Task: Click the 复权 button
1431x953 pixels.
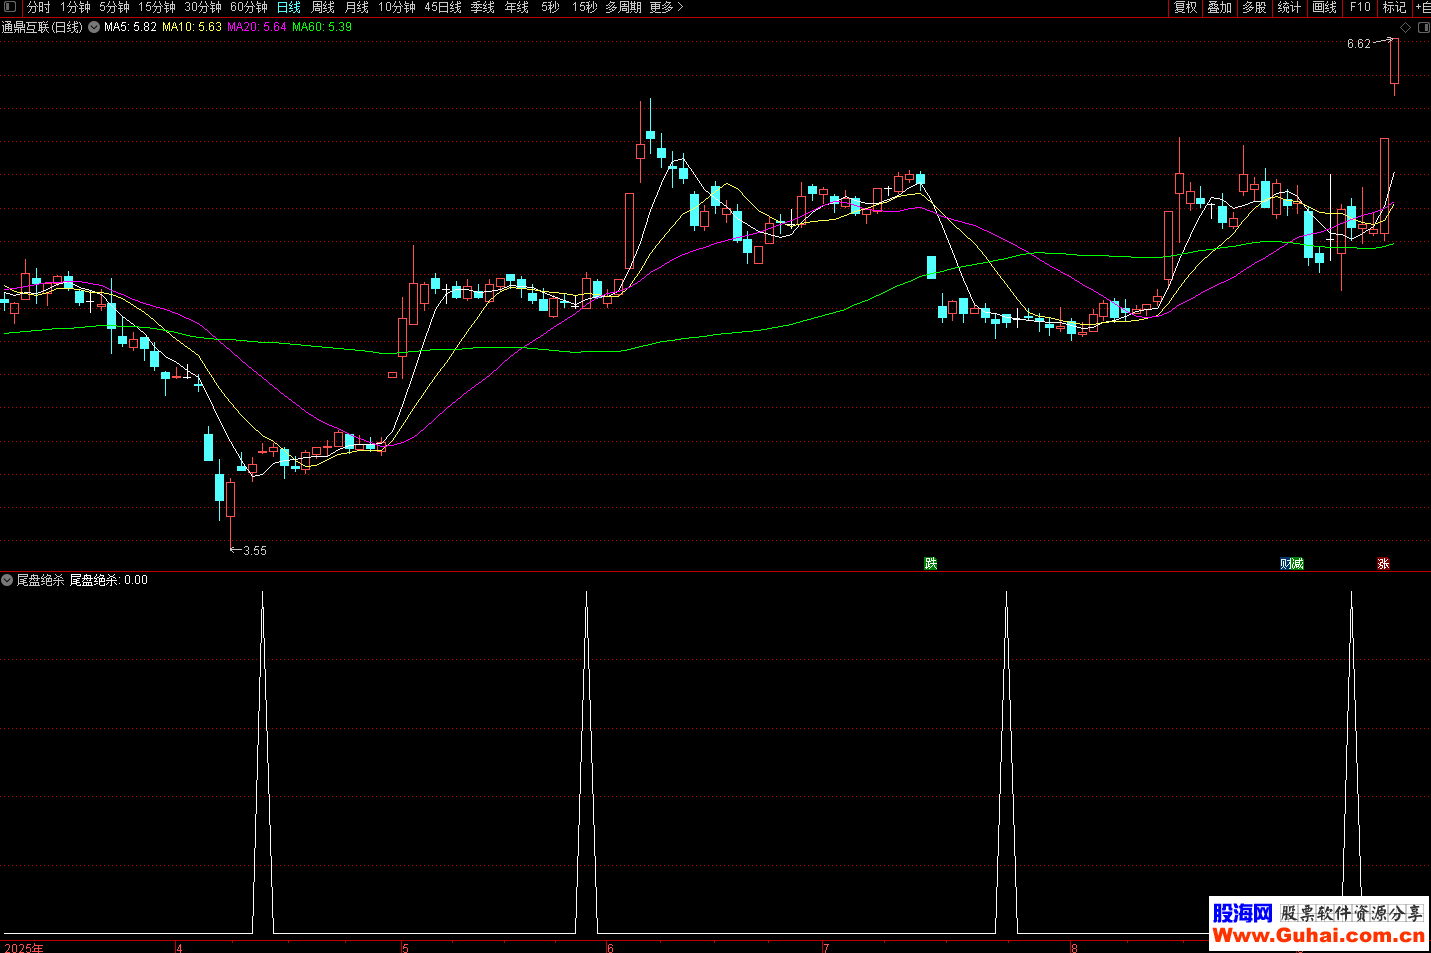Action: point(1185,7)
